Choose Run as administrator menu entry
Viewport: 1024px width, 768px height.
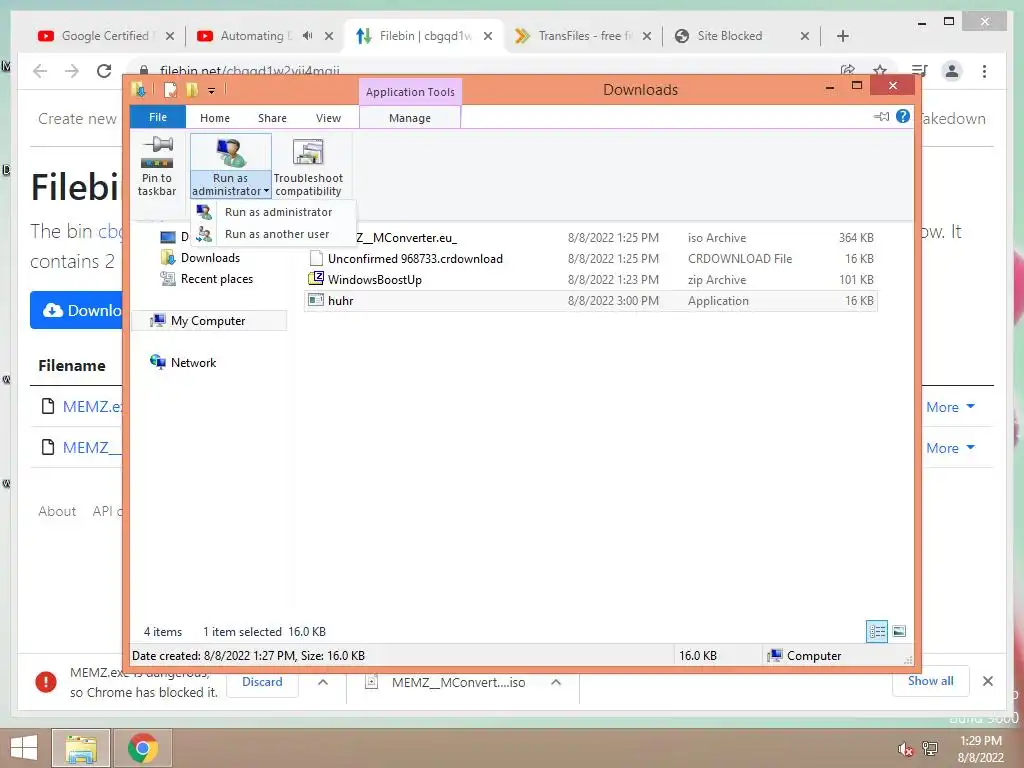pyautogui.click(x=278, y=212)
